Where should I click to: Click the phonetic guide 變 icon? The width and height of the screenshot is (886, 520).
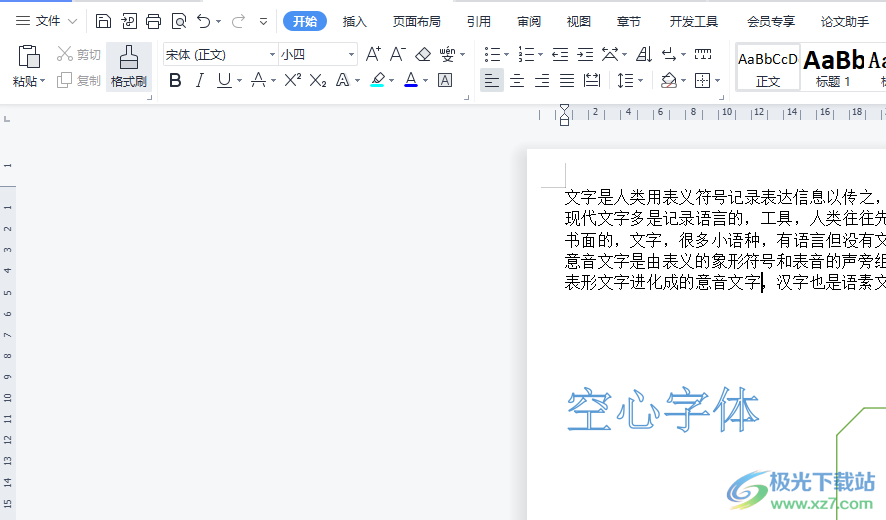447,54
